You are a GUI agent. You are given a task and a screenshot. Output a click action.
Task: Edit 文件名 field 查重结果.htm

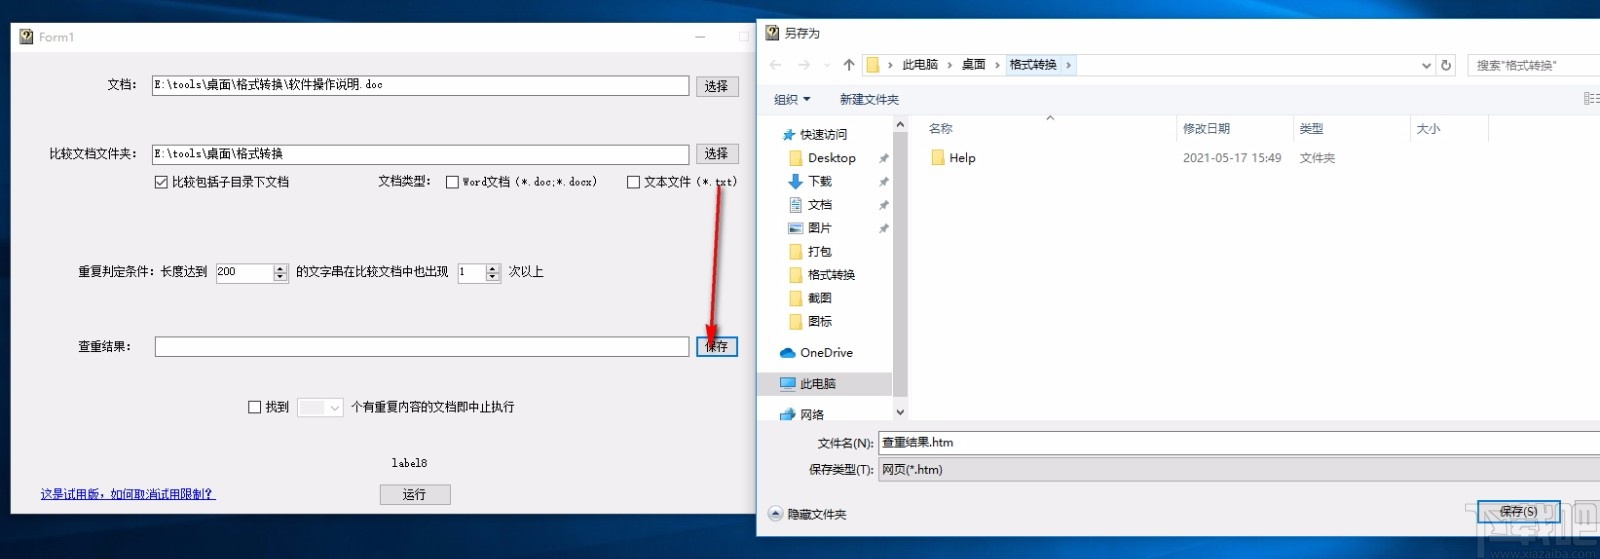(x=1238, y=443)
